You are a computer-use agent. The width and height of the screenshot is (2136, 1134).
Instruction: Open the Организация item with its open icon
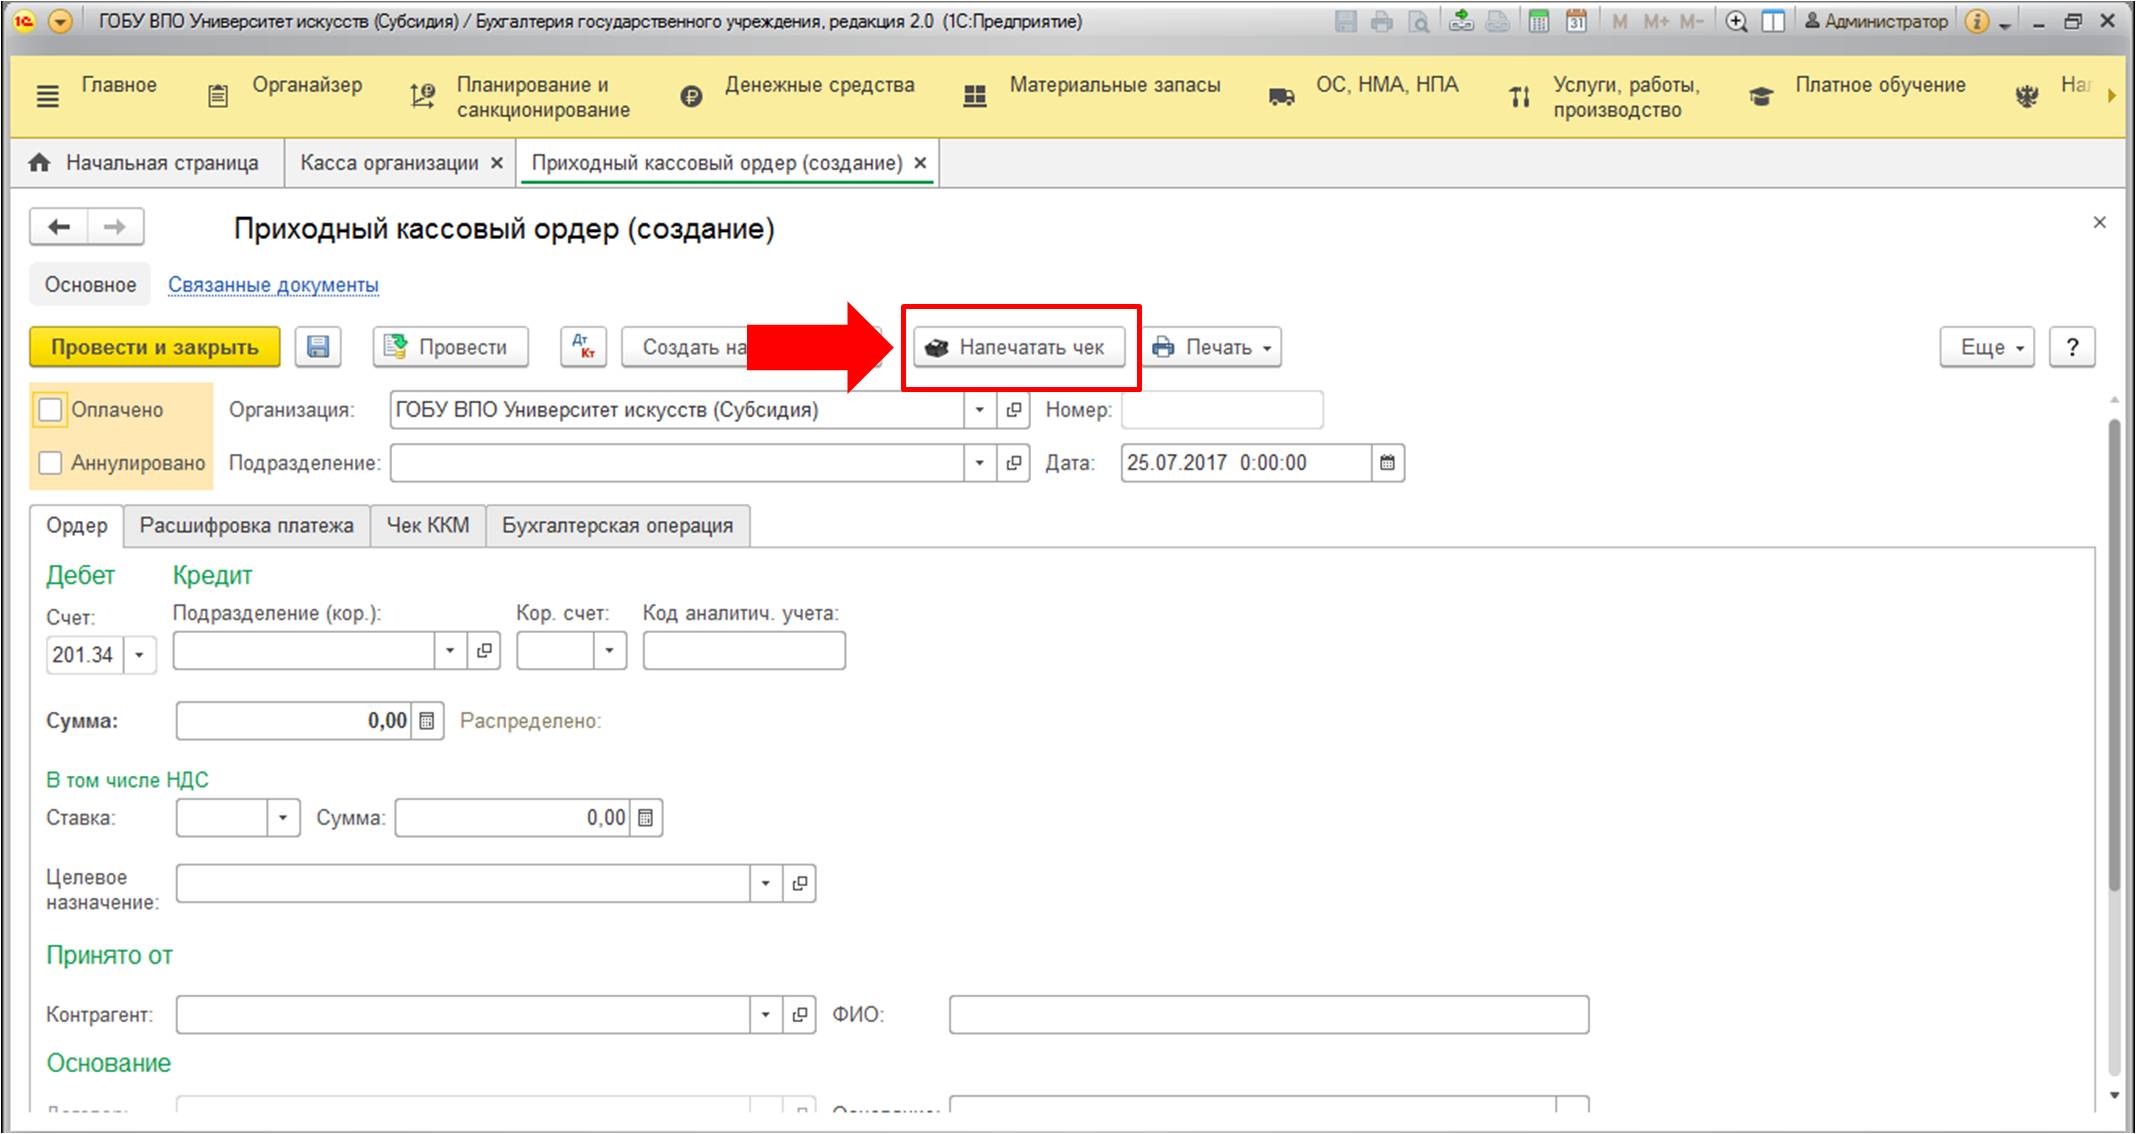click(x=1013, y=410)
